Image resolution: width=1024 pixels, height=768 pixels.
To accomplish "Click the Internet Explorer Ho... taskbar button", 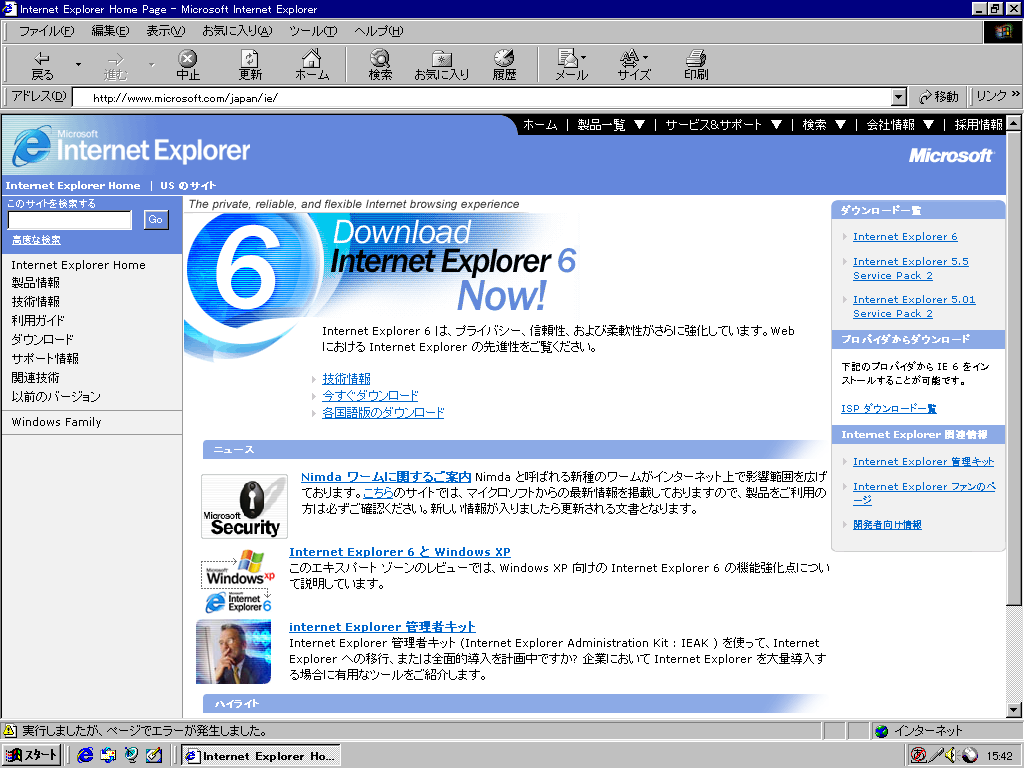I will 261,756.
